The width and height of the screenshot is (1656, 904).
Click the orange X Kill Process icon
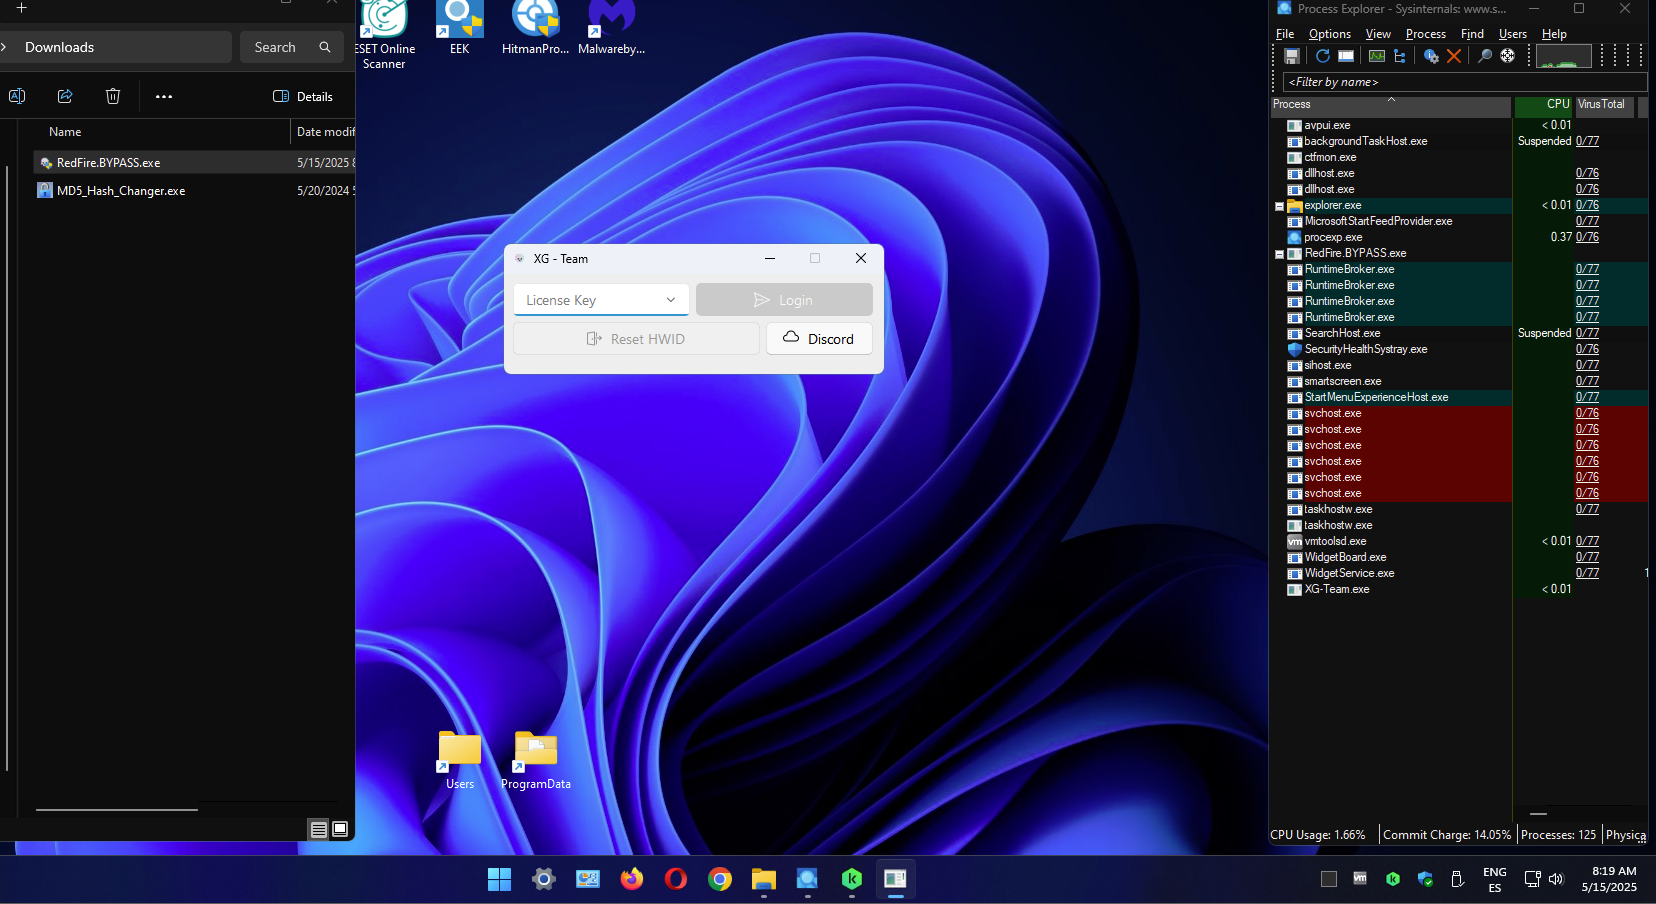click(x=1454, y=56)
